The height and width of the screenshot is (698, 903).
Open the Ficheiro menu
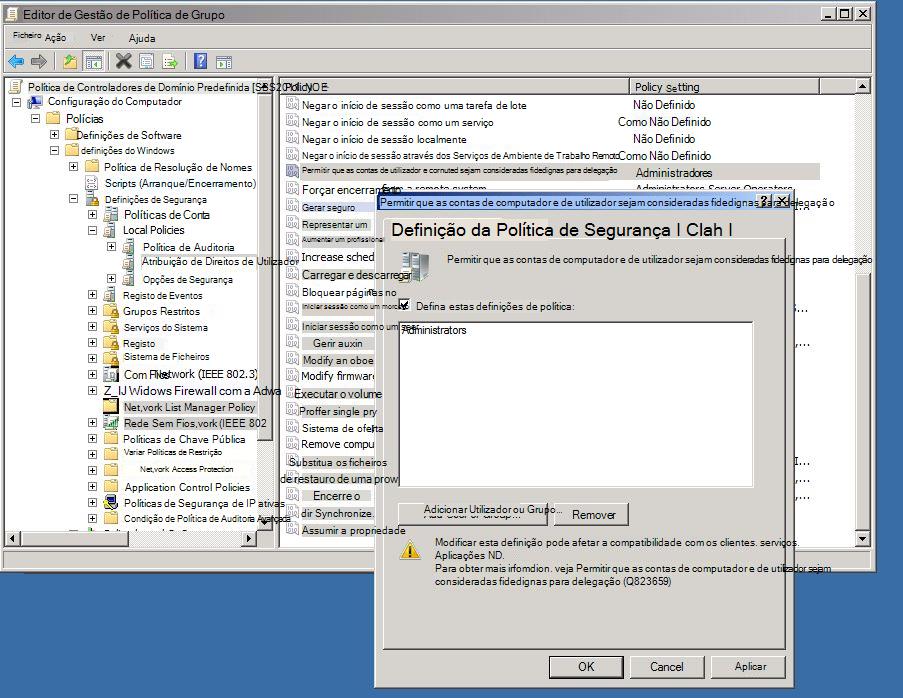point(27,36)
